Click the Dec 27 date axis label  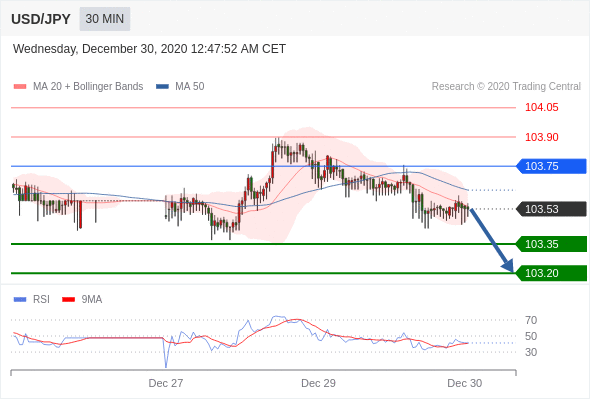pos(166,383)
